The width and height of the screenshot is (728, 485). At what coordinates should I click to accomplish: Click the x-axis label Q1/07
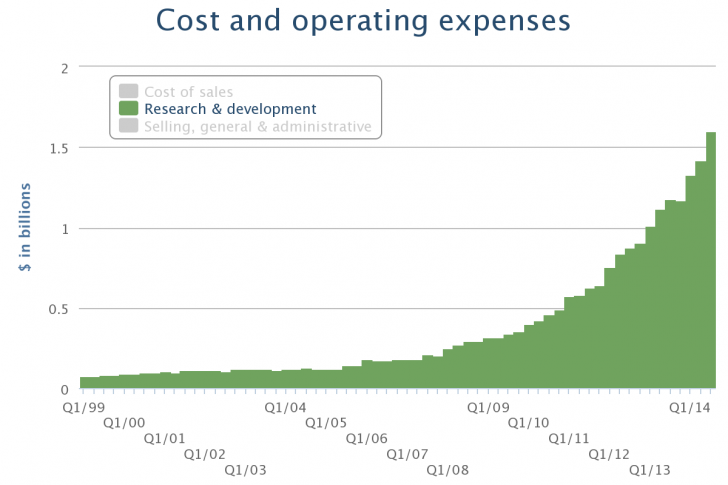point(407,454)
